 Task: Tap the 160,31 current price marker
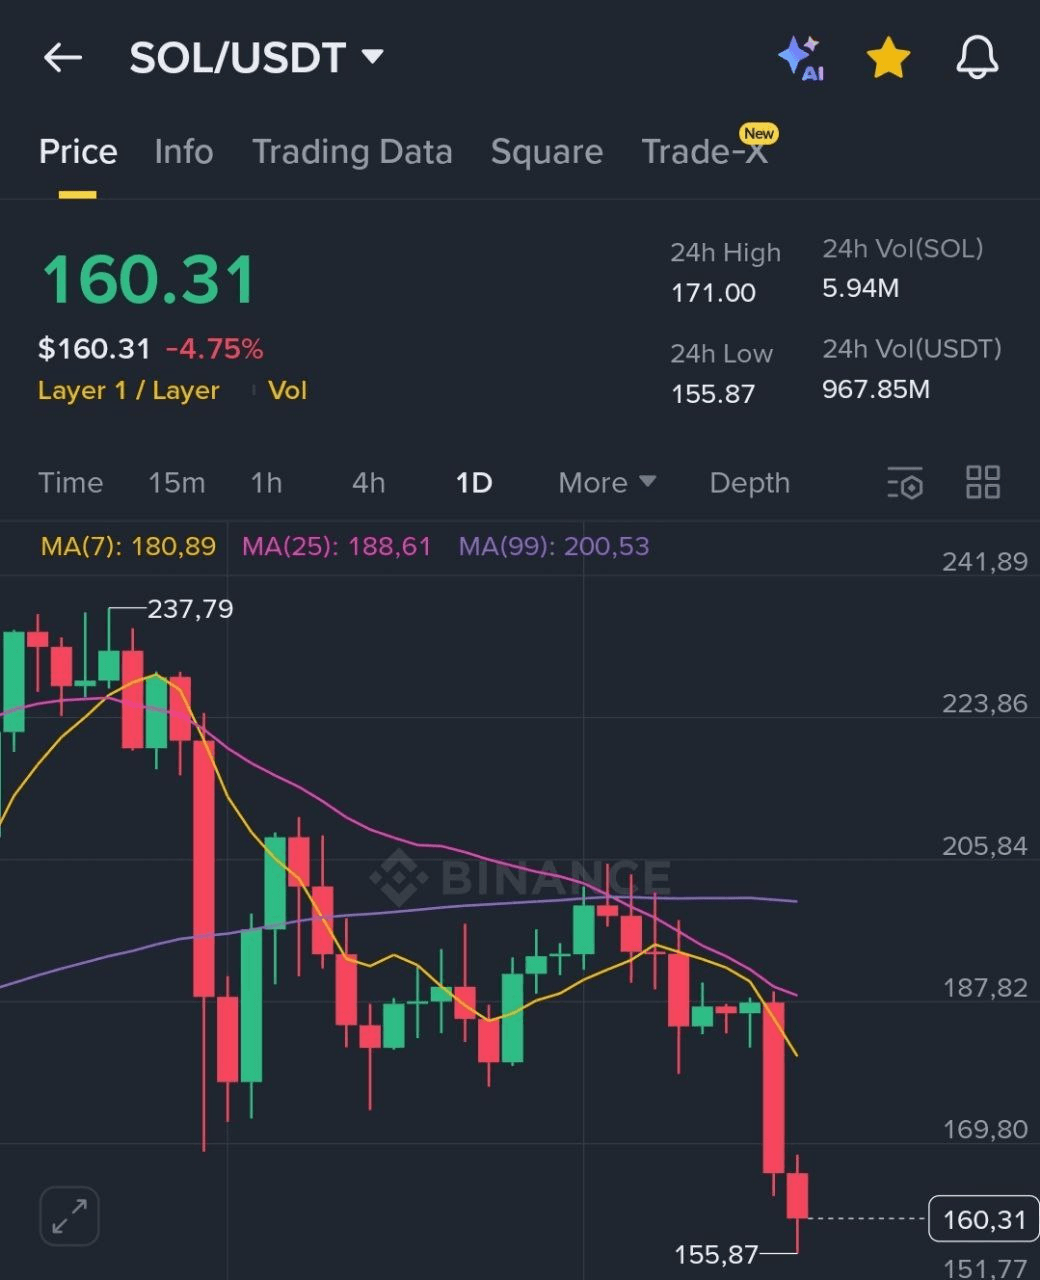(x=984, y=1220)
